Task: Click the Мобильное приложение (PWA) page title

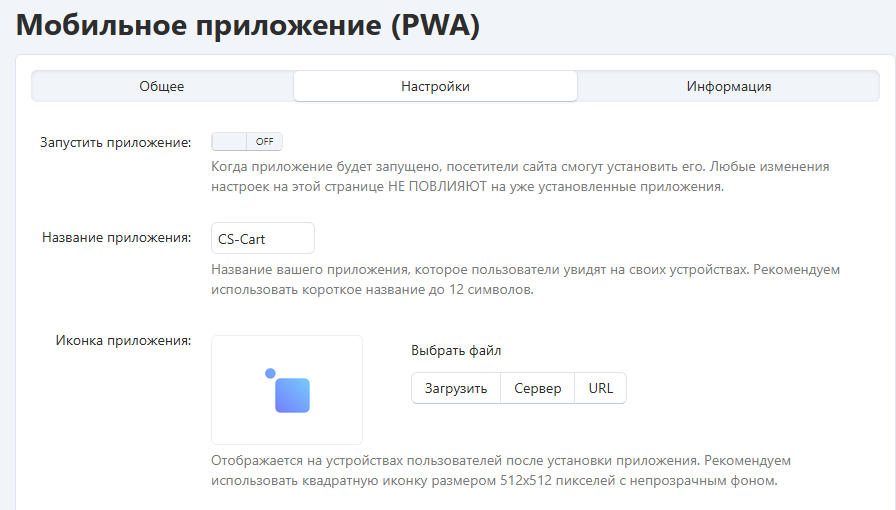Action: 248,26
